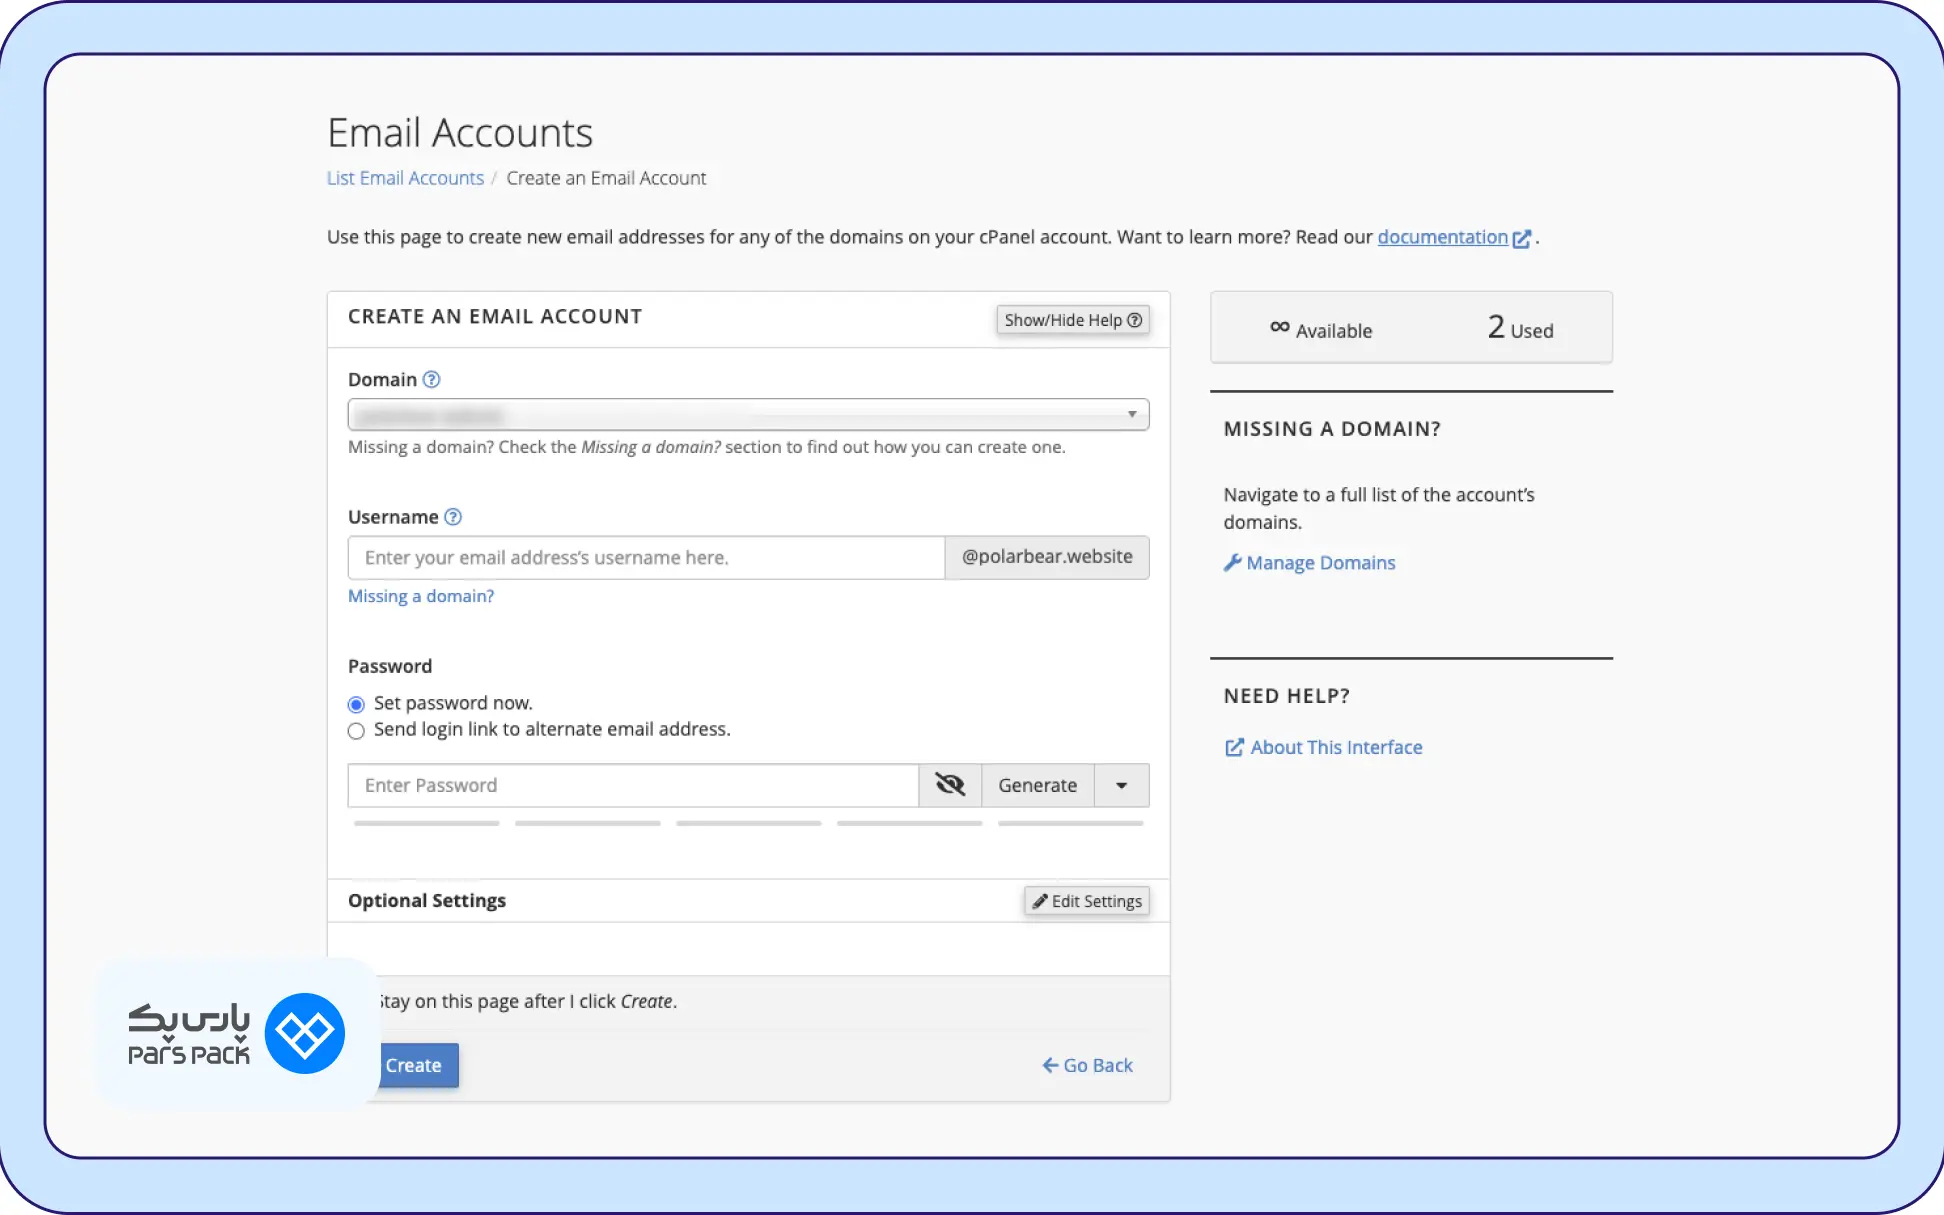Click the pencil icon on Edit Settings

click(1040, 901)
